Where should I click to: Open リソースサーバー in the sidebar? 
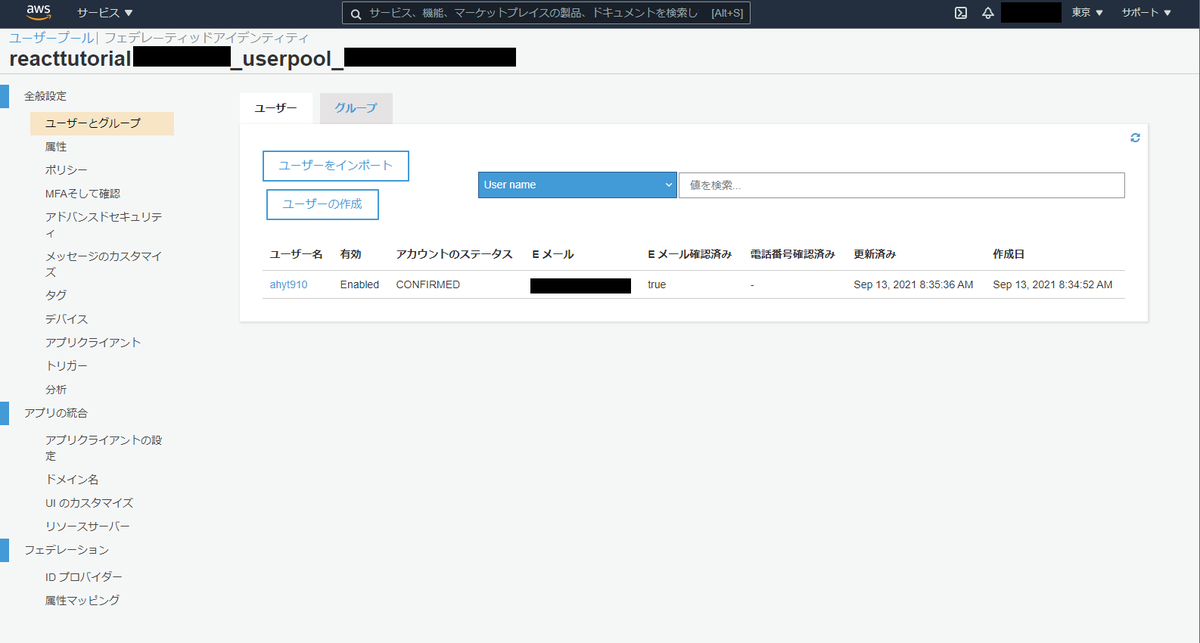pos(88,526)
